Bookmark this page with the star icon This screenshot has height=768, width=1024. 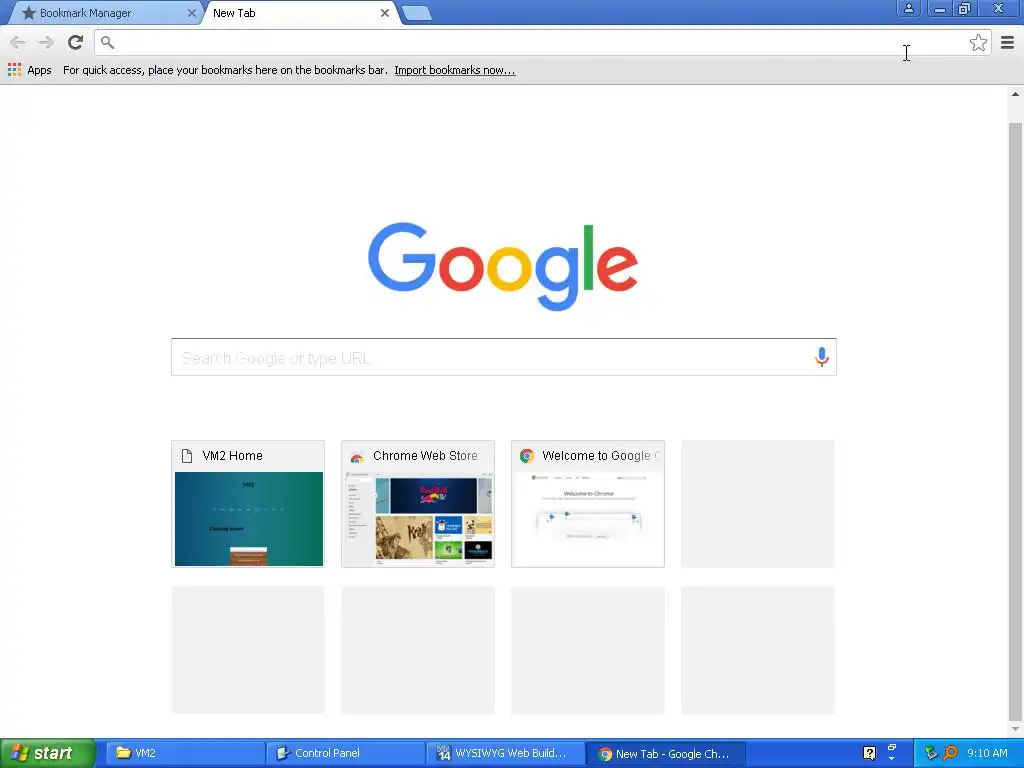pyautogui.click(x=978, y=43)
